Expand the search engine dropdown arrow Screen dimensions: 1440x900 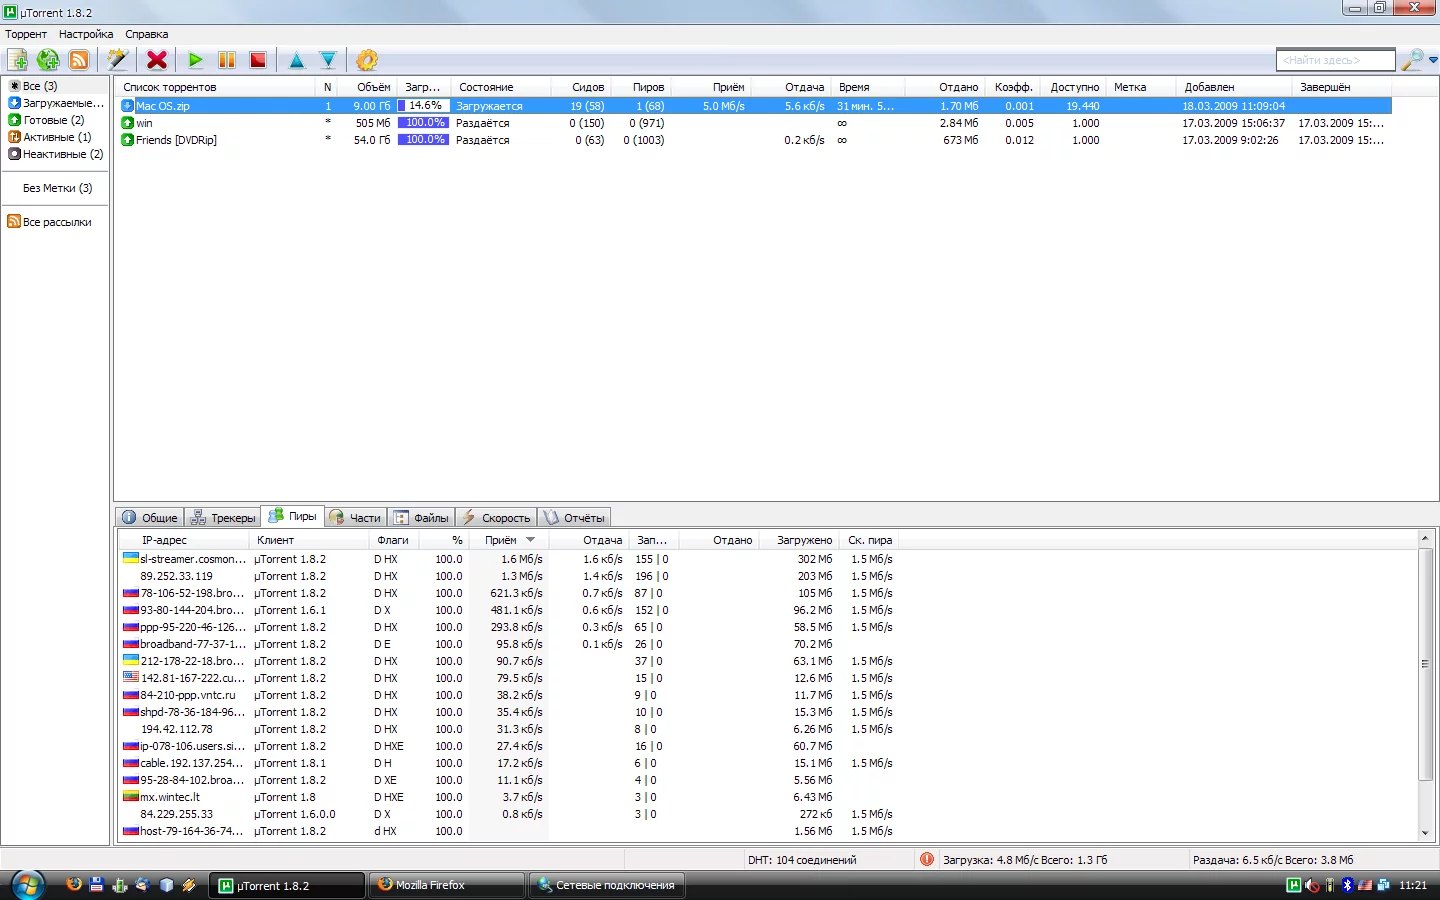click(x=1433, y=60)
